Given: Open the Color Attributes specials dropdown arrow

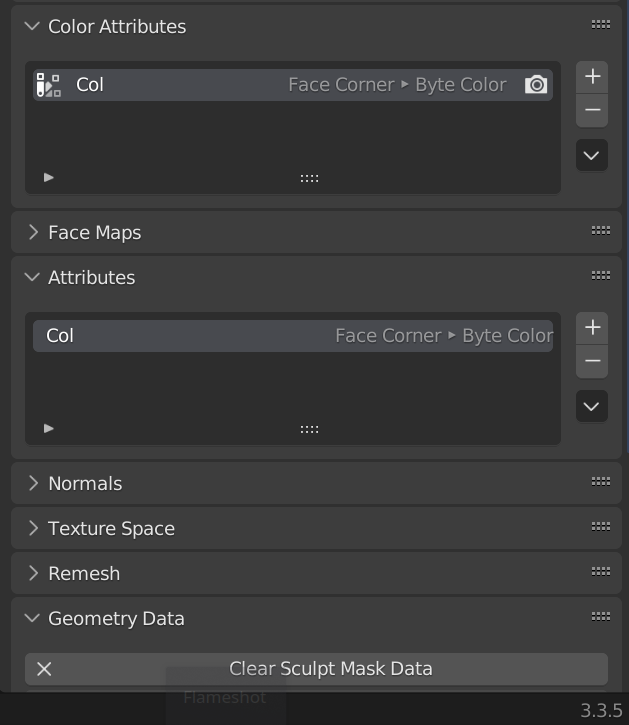Looking at the screenshot, I should pos(592,155).
